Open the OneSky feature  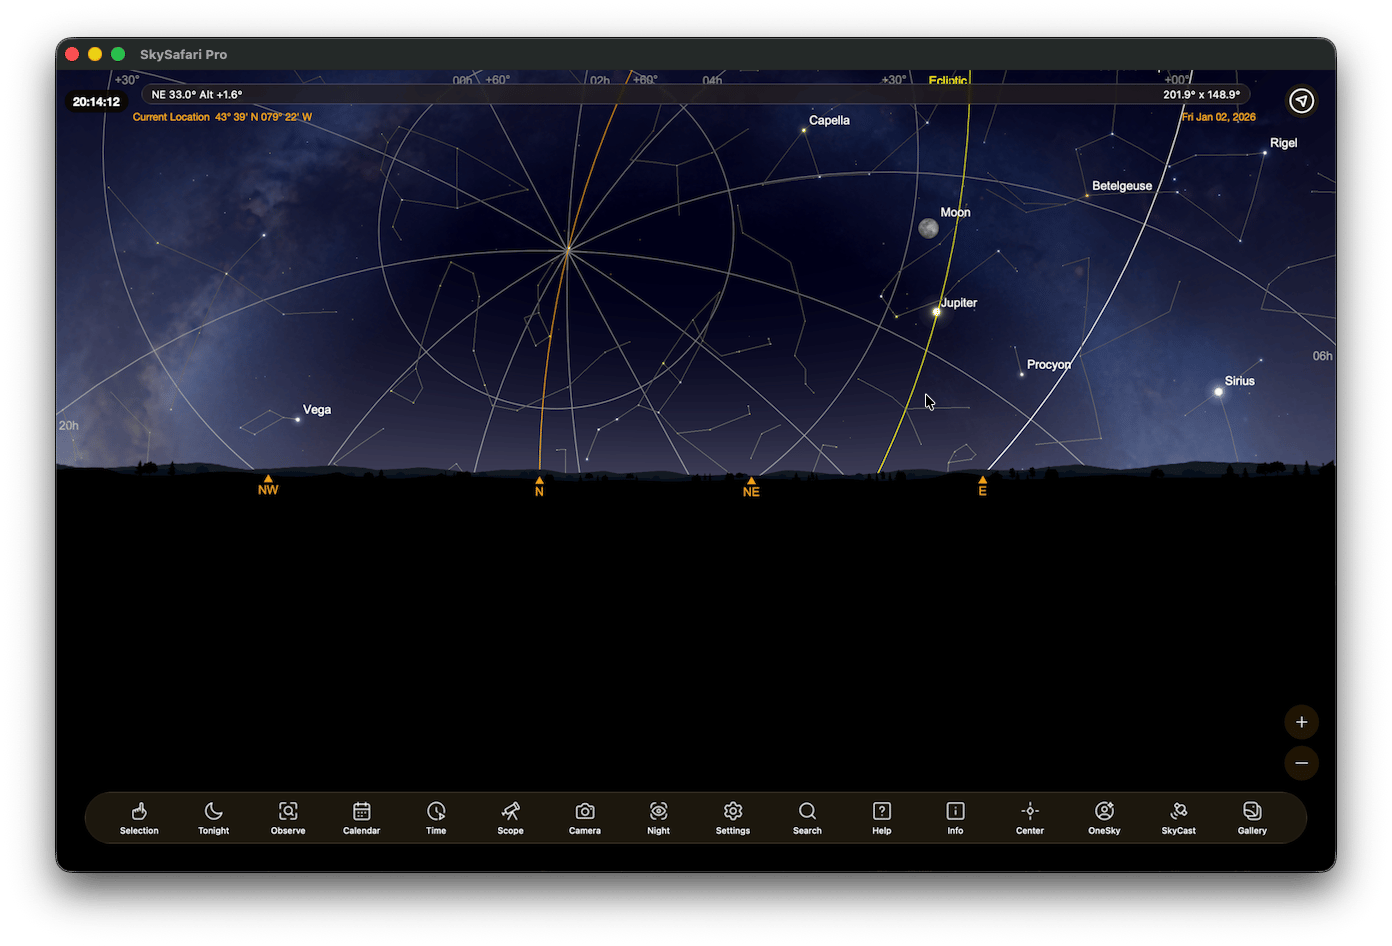[x=1104, y=817]
